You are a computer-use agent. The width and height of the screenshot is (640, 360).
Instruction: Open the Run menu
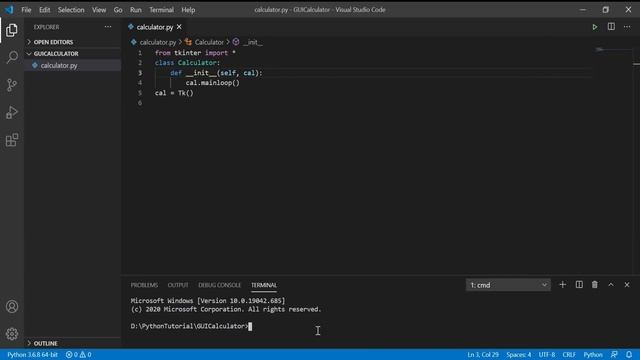coord(136,9)
